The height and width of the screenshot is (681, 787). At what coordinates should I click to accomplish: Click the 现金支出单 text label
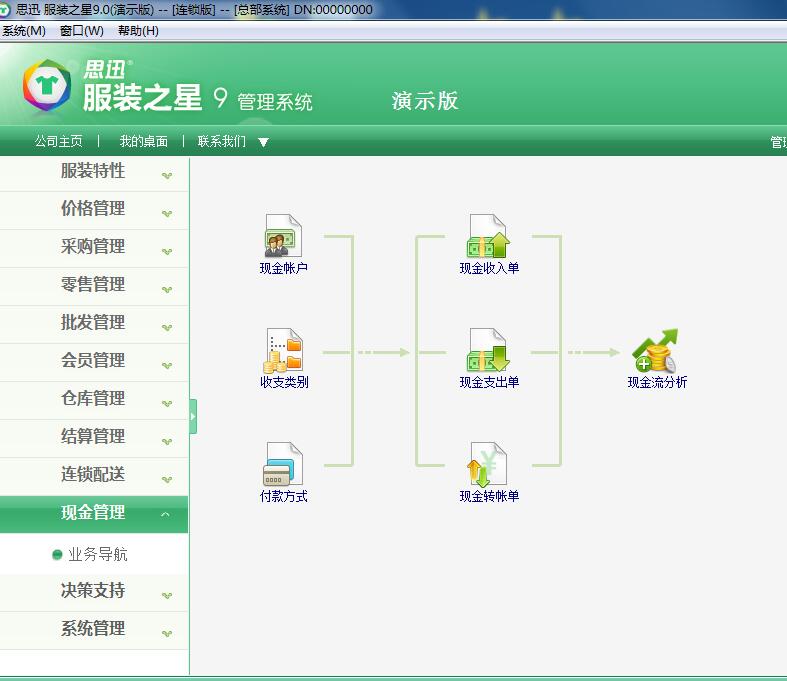pyautogui.click(x=489, y=382)
